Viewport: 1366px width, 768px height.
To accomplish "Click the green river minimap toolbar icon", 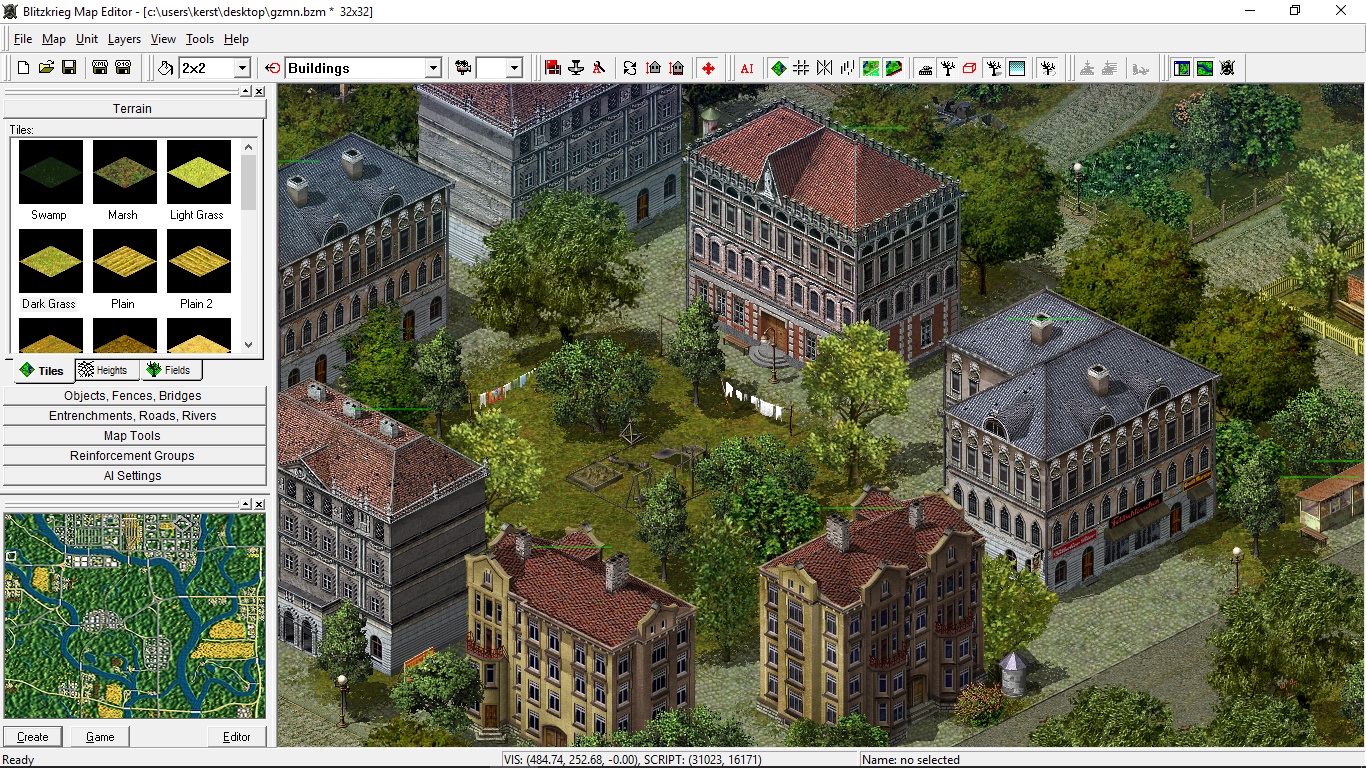I will coord(1205,68).
